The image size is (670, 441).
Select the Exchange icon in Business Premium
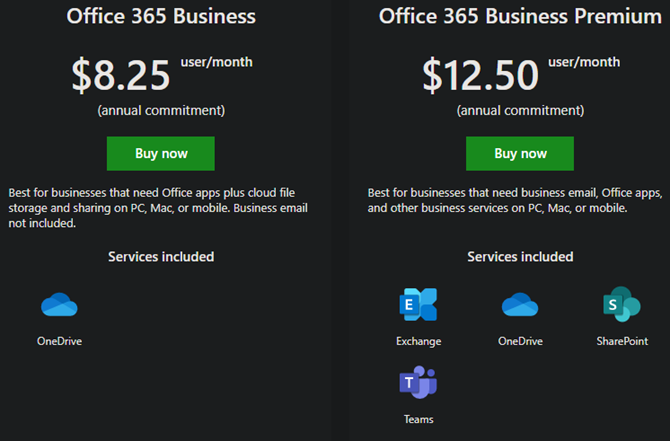(x=418, y=304)
